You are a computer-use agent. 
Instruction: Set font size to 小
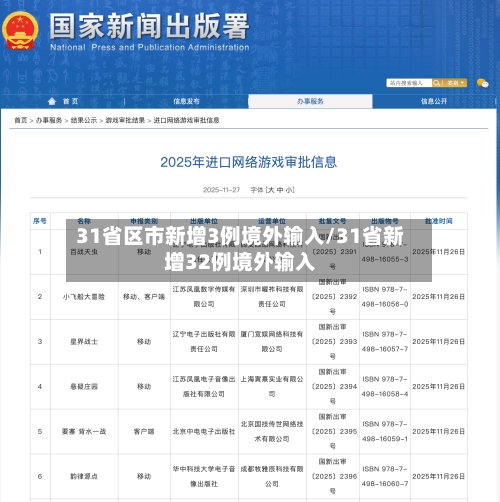289,190
